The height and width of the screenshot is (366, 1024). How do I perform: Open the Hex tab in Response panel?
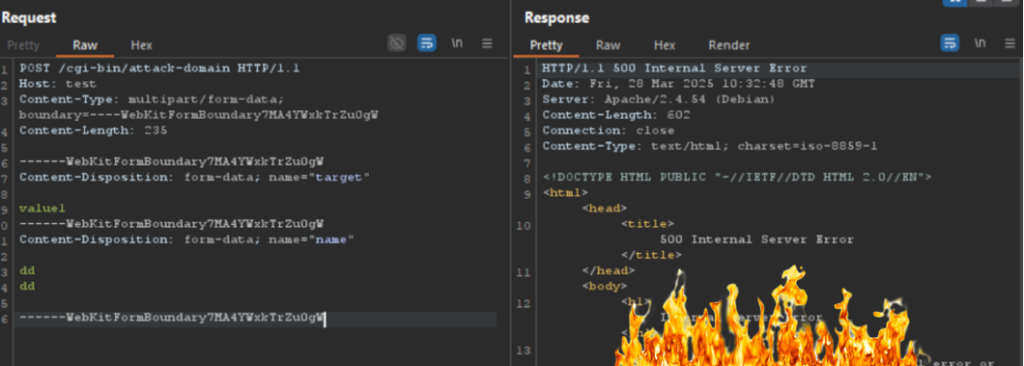pyautogui.click(x=665, y=45)
